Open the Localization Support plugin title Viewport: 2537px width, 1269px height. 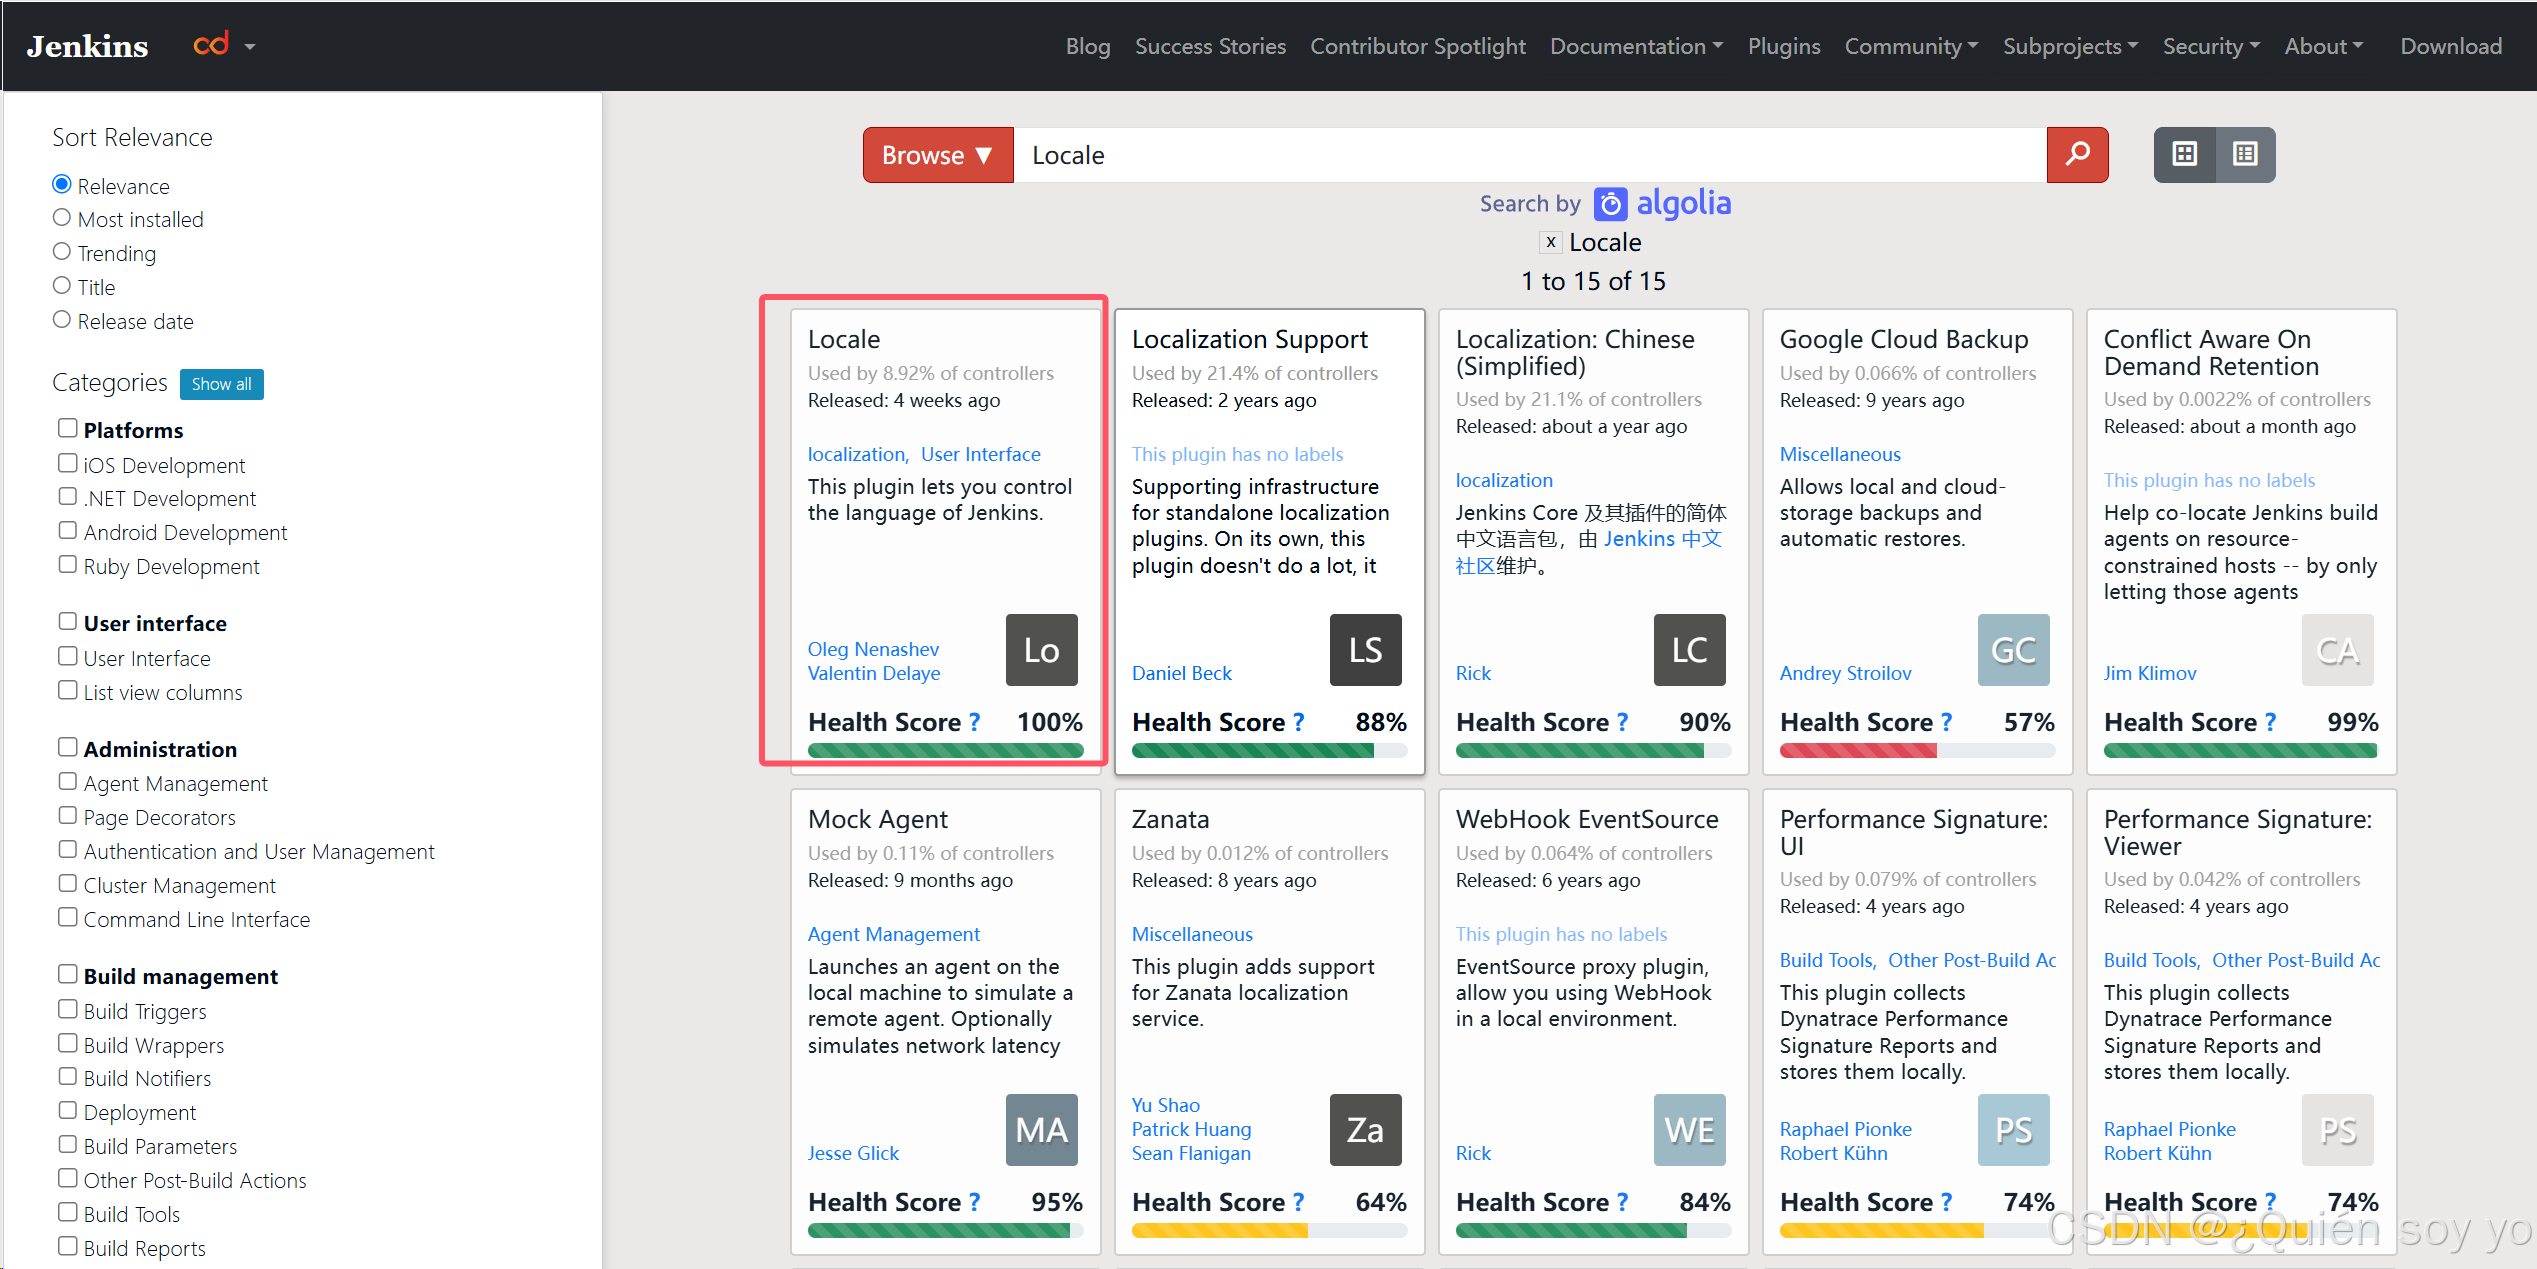(1250, 339)
